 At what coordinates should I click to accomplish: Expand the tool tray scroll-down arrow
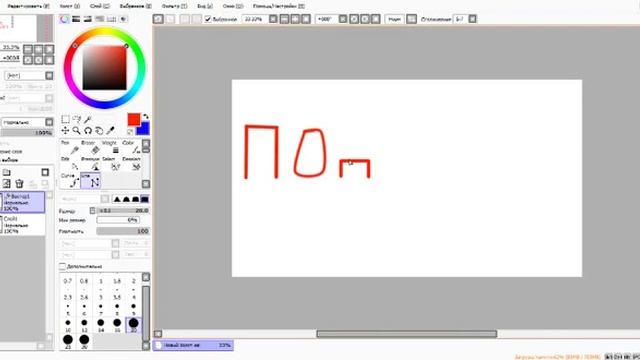click(146, 184)
